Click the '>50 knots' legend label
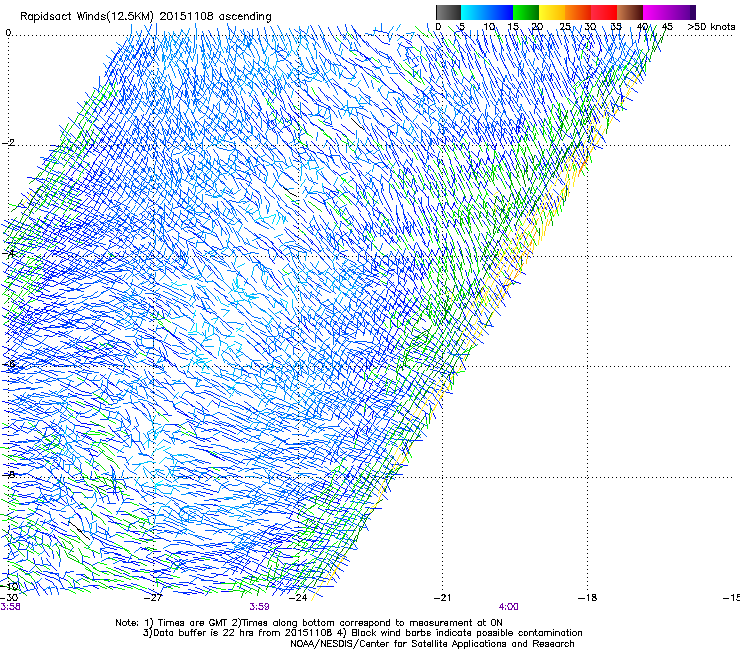 coord(711,27)
